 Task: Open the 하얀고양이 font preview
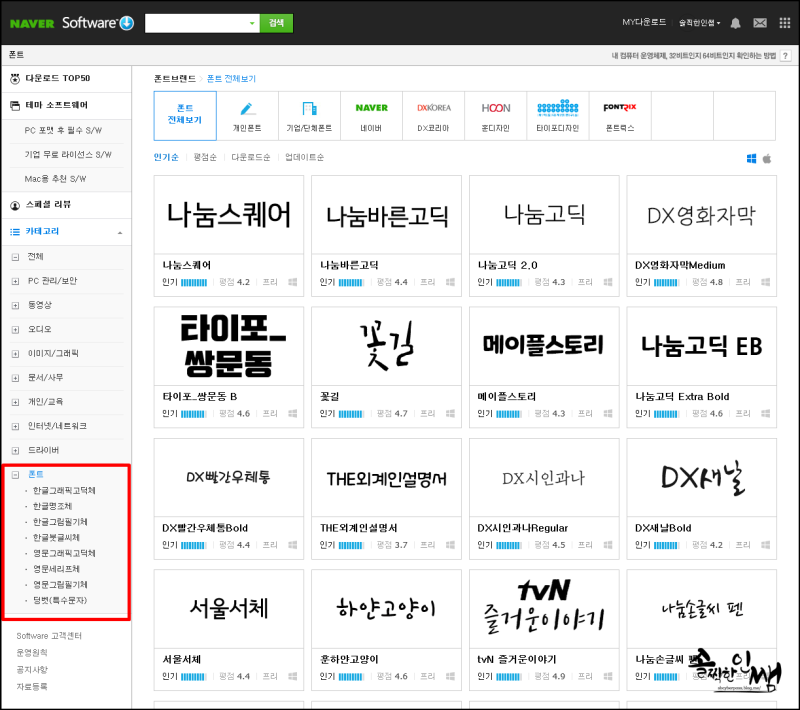point(386,608)
